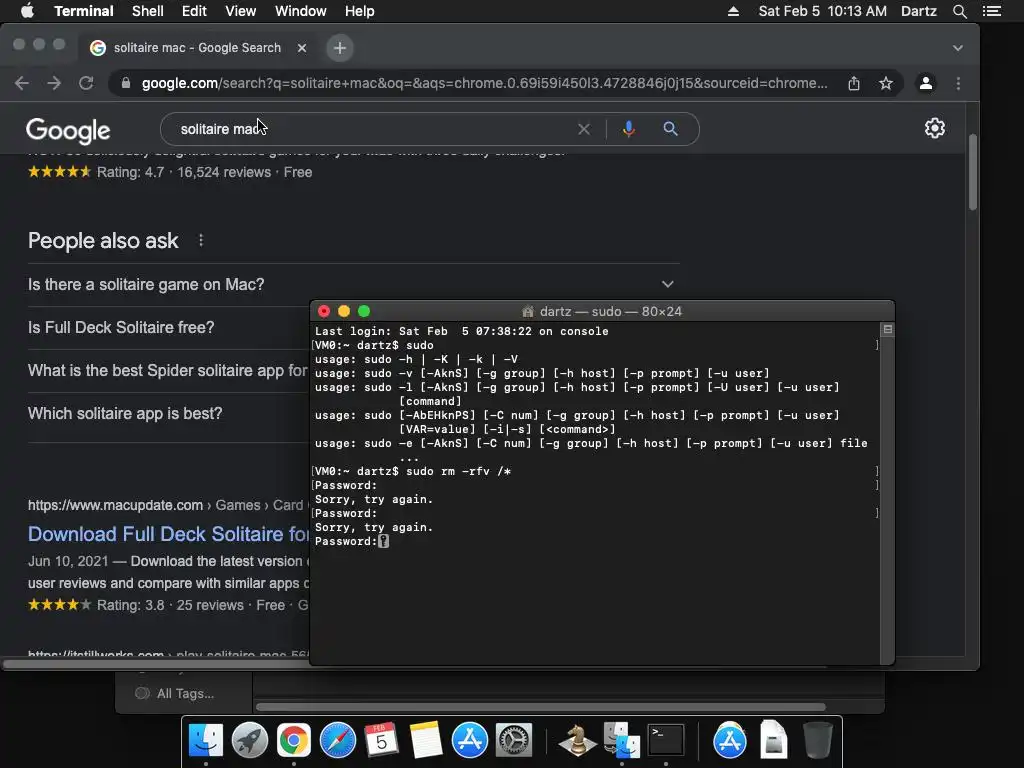Open Calendar from the Dock
This screenshot has width=1024, height=768.
point(381,740)
